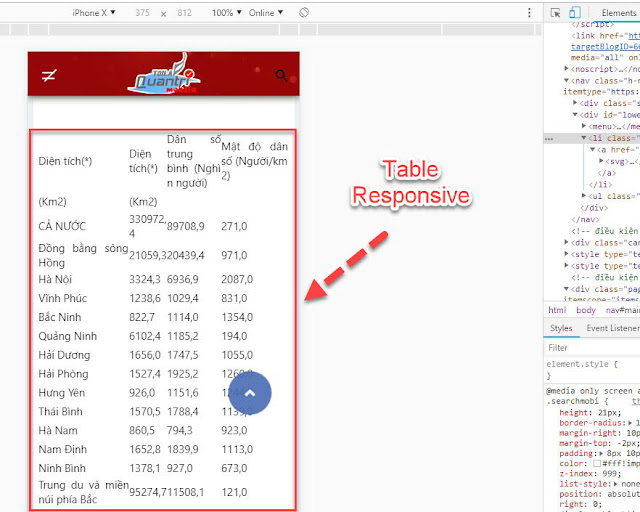Switch to the Styles tab
The width and height of the screenshot is (640, 512).
[x=561, y=328]
